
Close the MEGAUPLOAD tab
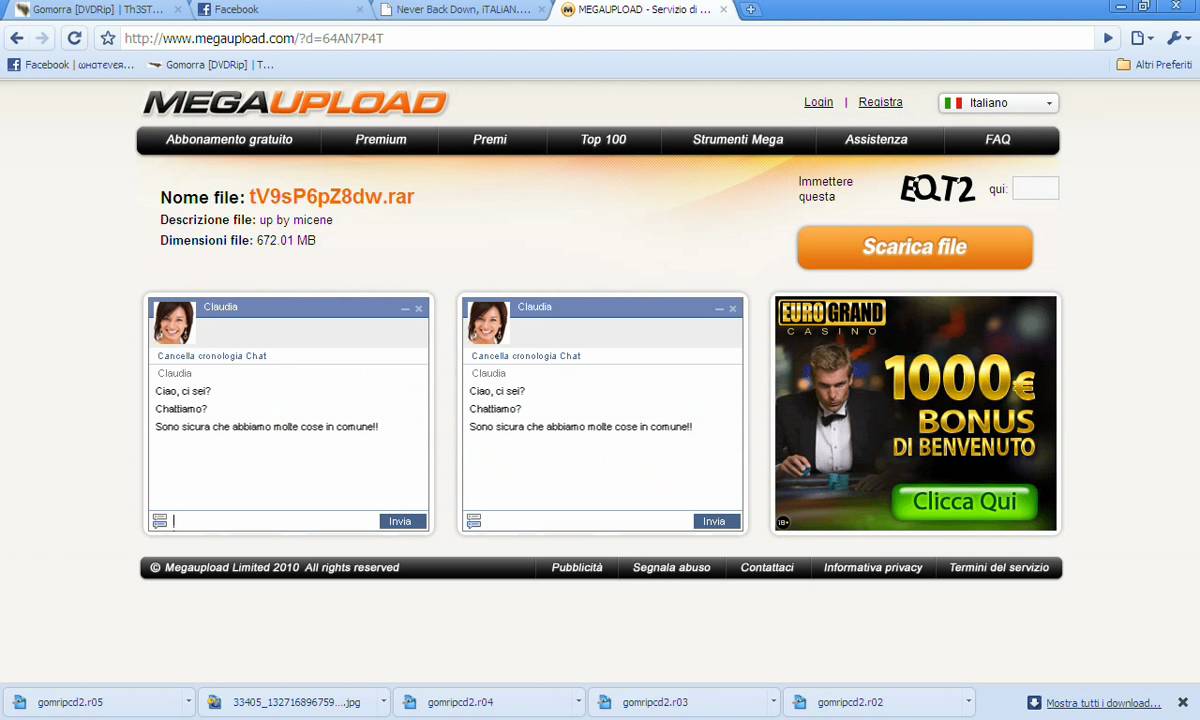724,10
